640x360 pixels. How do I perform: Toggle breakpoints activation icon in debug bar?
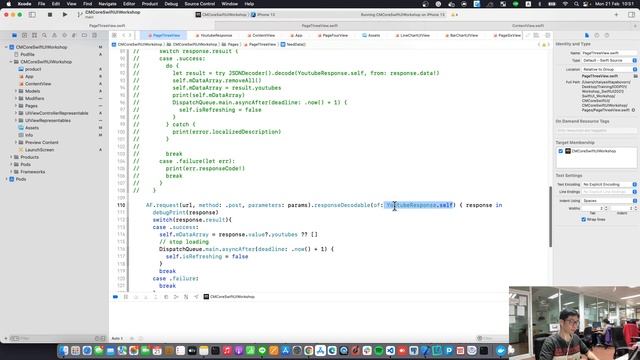click(116, 297)
